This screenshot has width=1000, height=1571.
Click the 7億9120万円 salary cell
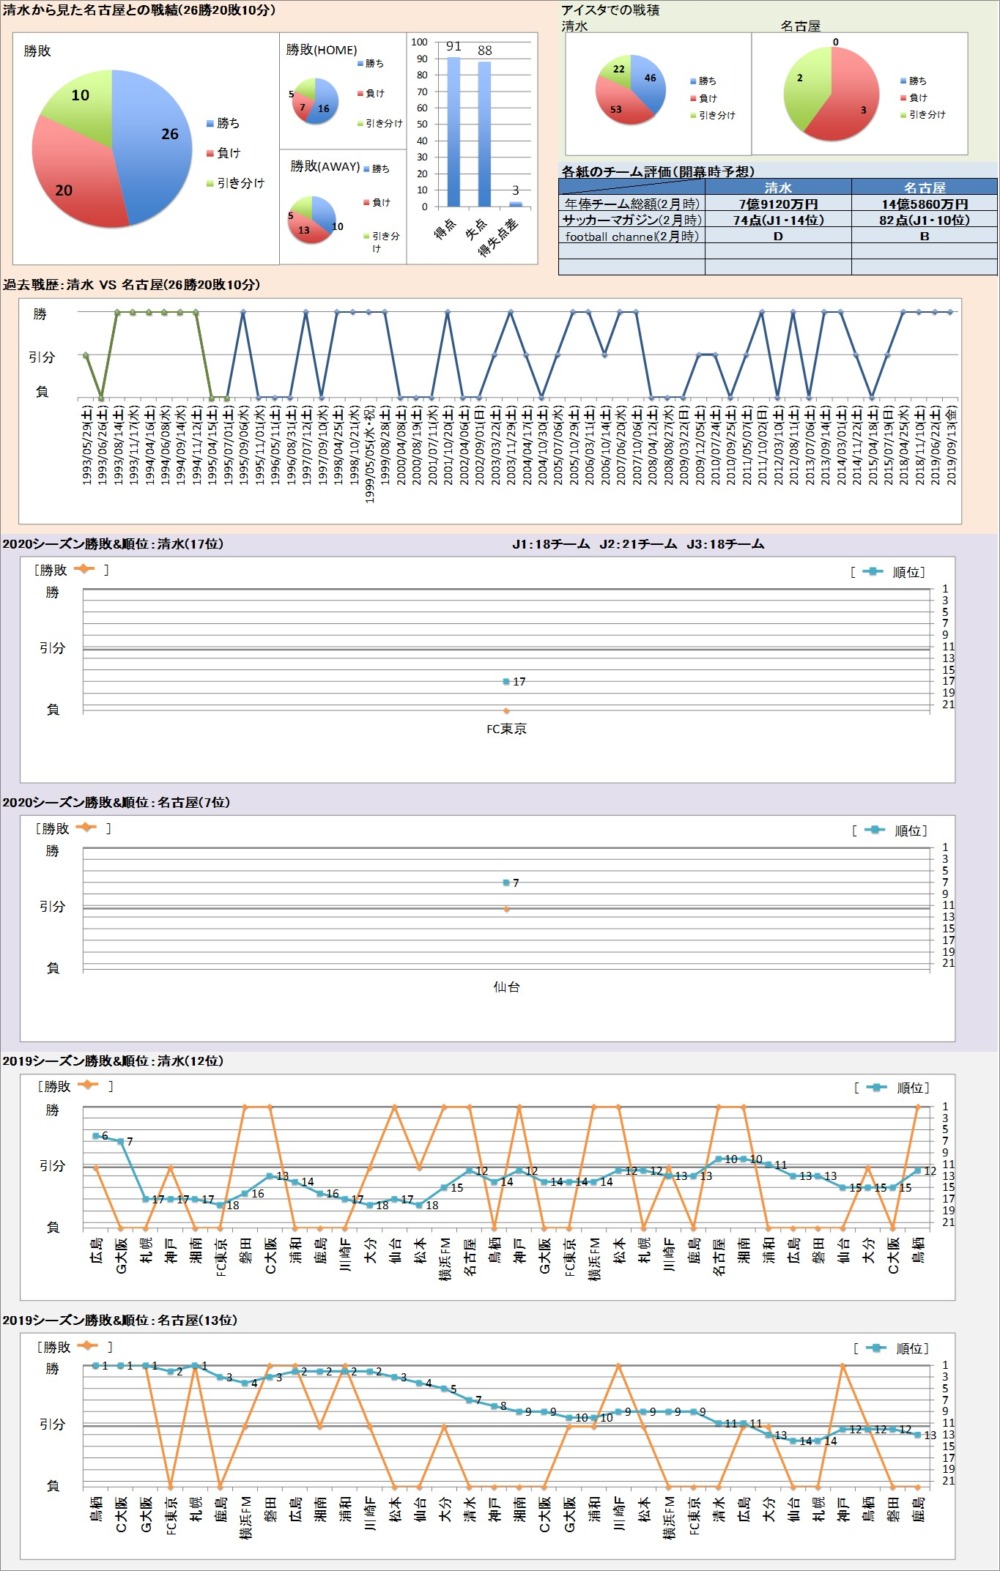coord(778,204)
